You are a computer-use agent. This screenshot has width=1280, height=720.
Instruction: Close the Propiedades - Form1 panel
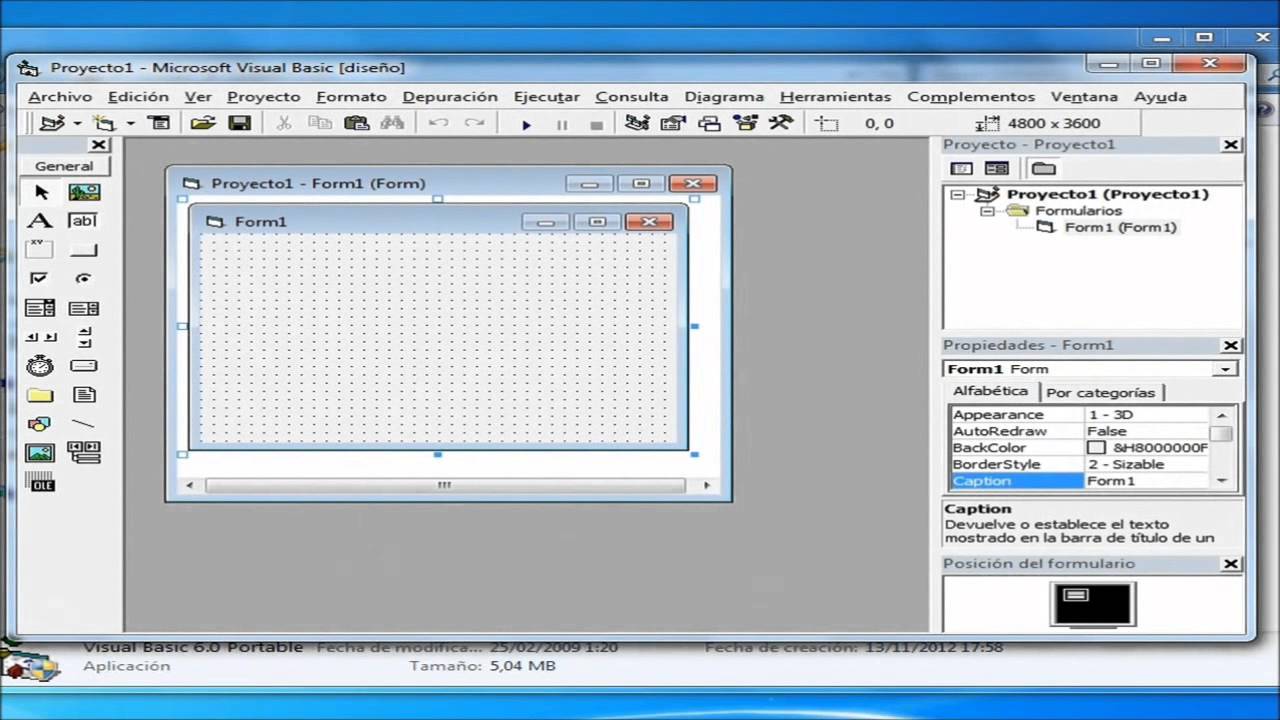(1231, 345)
